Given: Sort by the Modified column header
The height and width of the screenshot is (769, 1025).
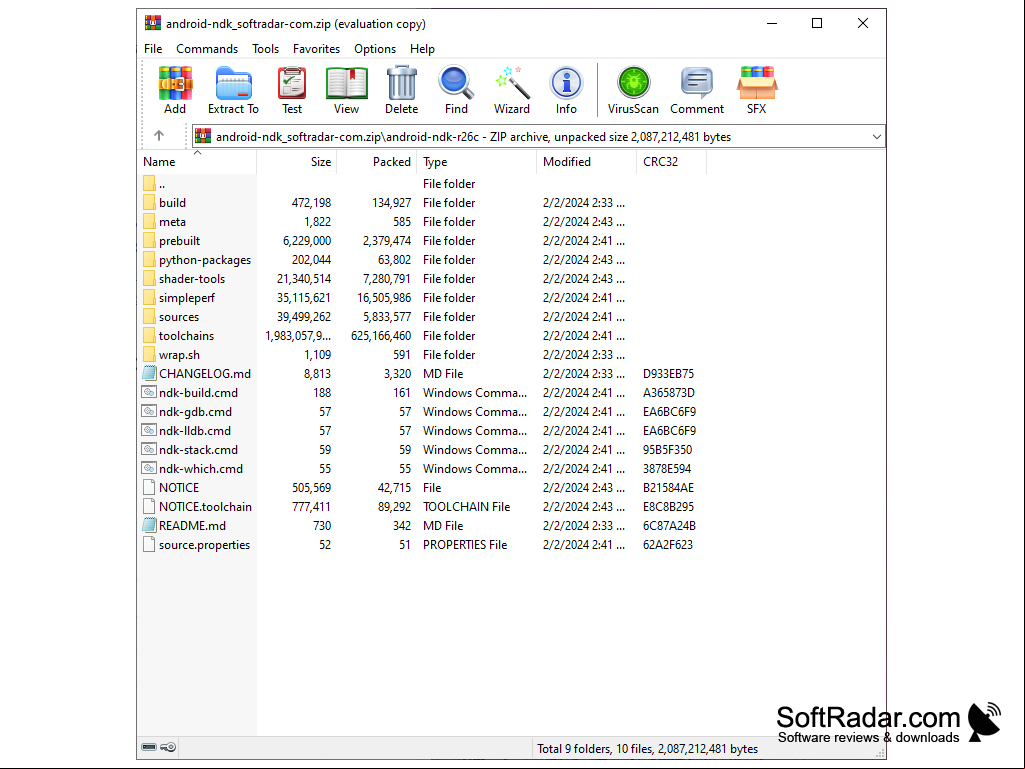Looking at the screenshot, I should tap(586, 162).
